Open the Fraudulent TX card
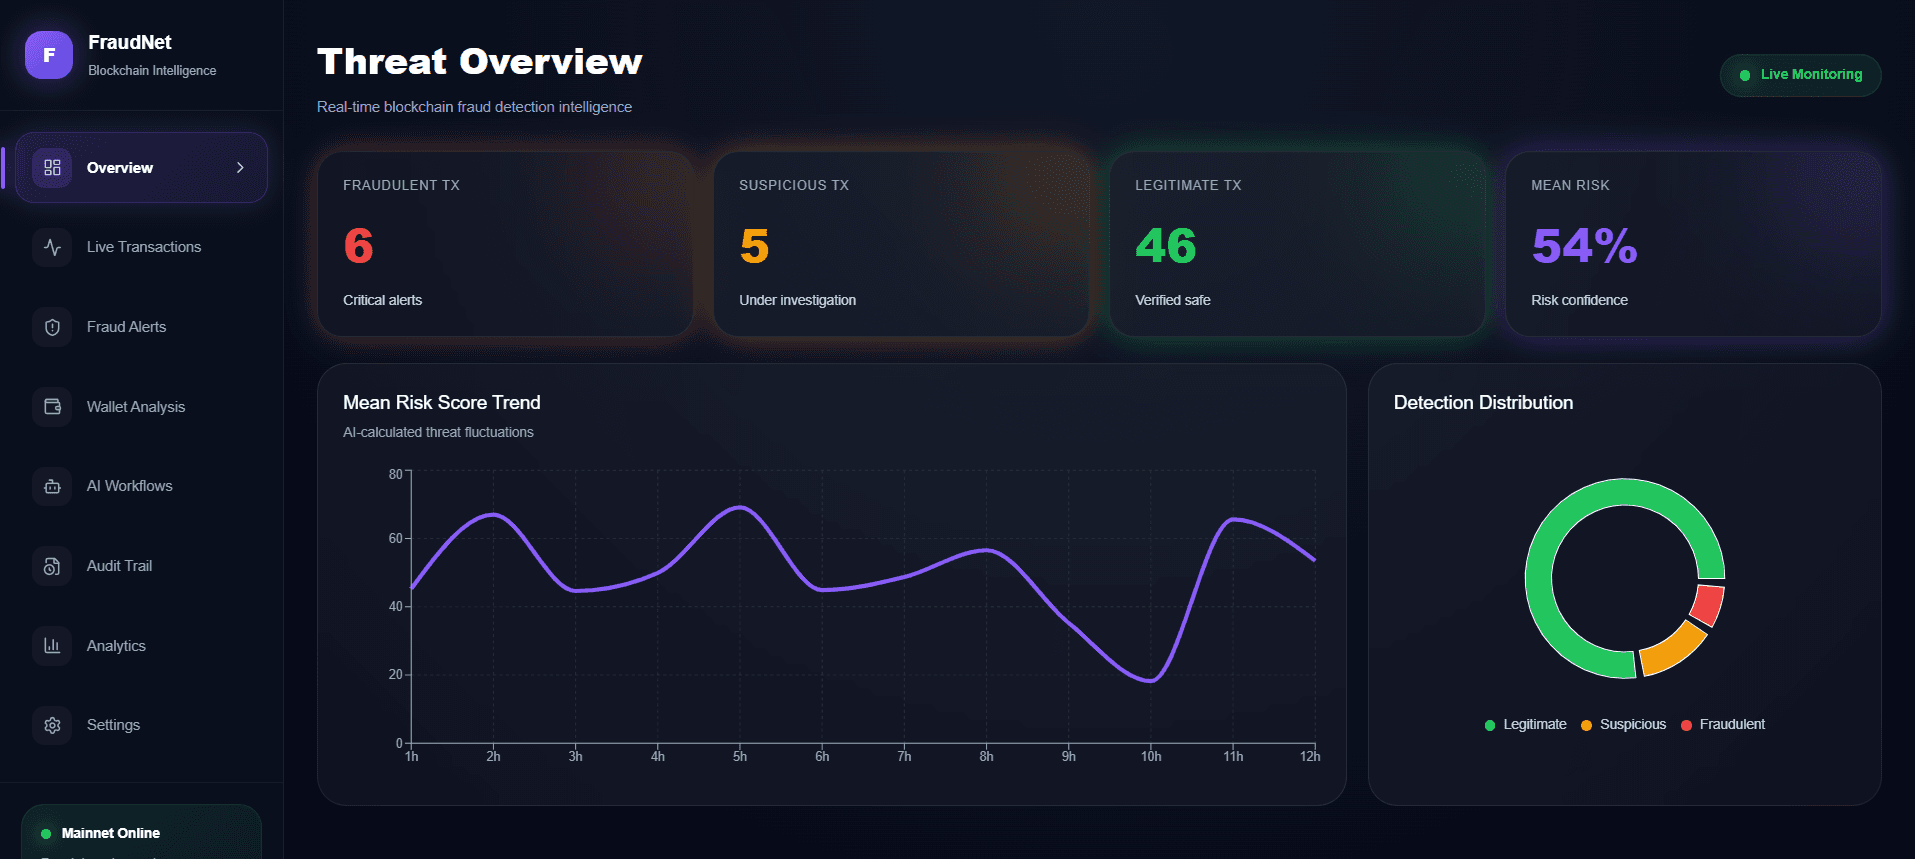1915x859 pixels. click(x=505, y=244)
